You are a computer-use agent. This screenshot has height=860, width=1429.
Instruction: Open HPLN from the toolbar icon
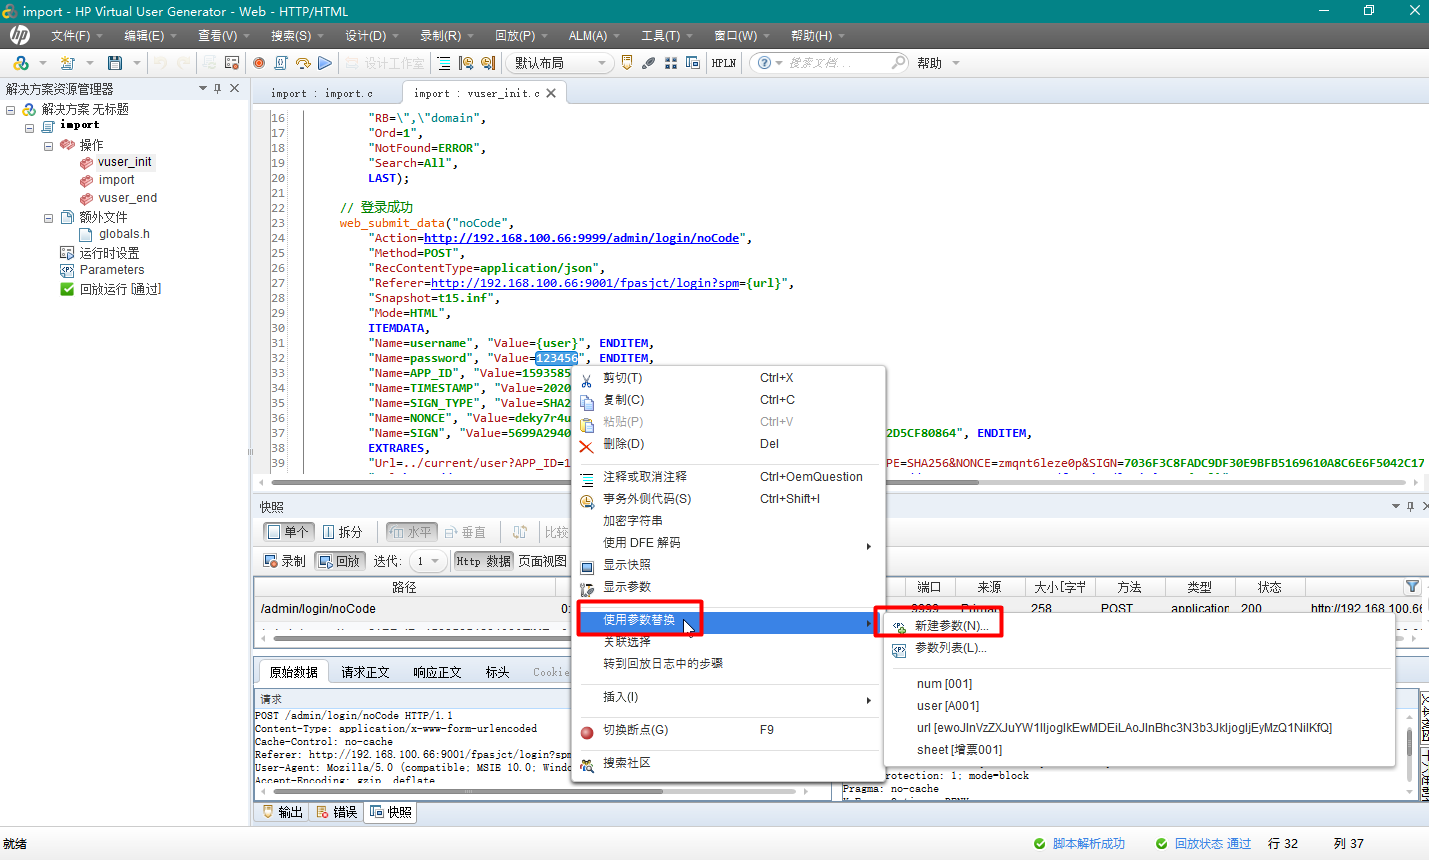click(x=723, y=62)
